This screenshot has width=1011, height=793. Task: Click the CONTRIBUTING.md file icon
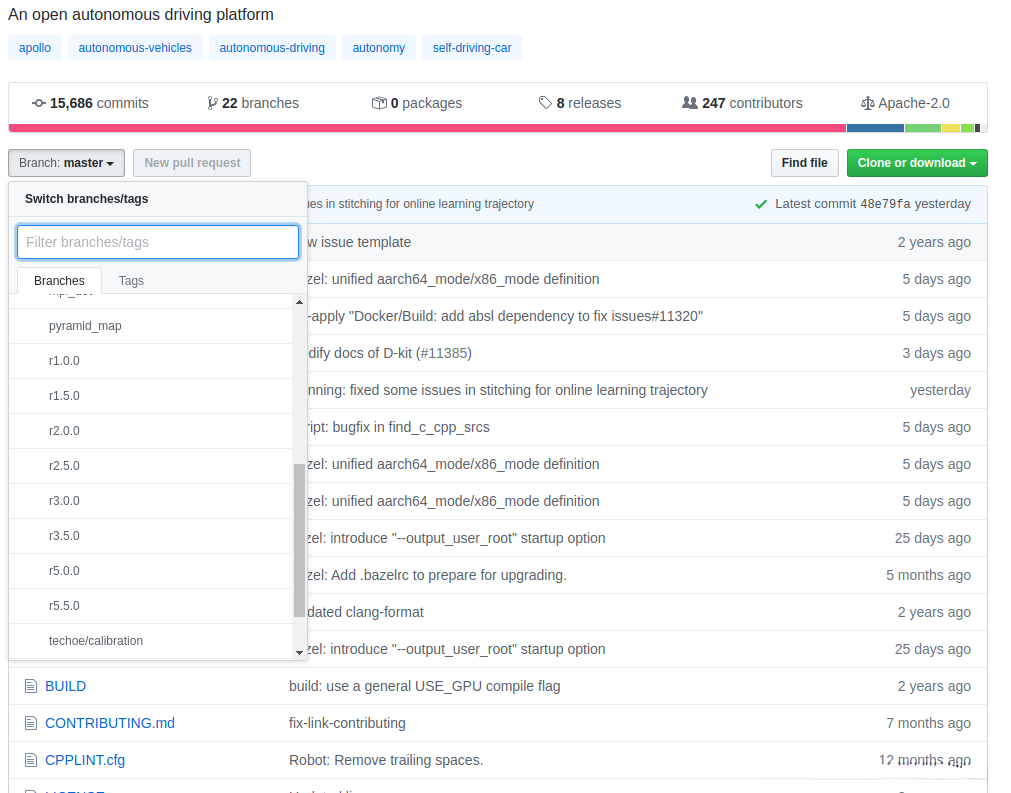[30, 723]
